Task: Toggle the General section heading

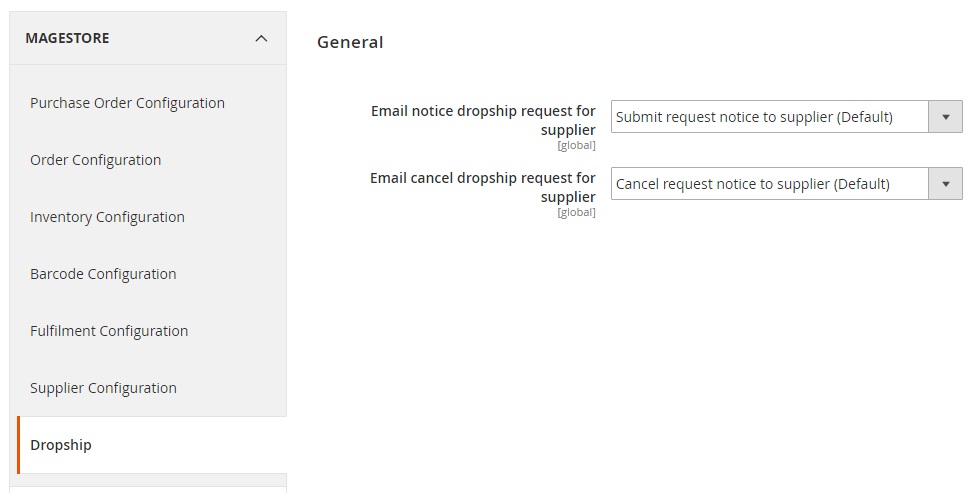Action: [350, 42]
